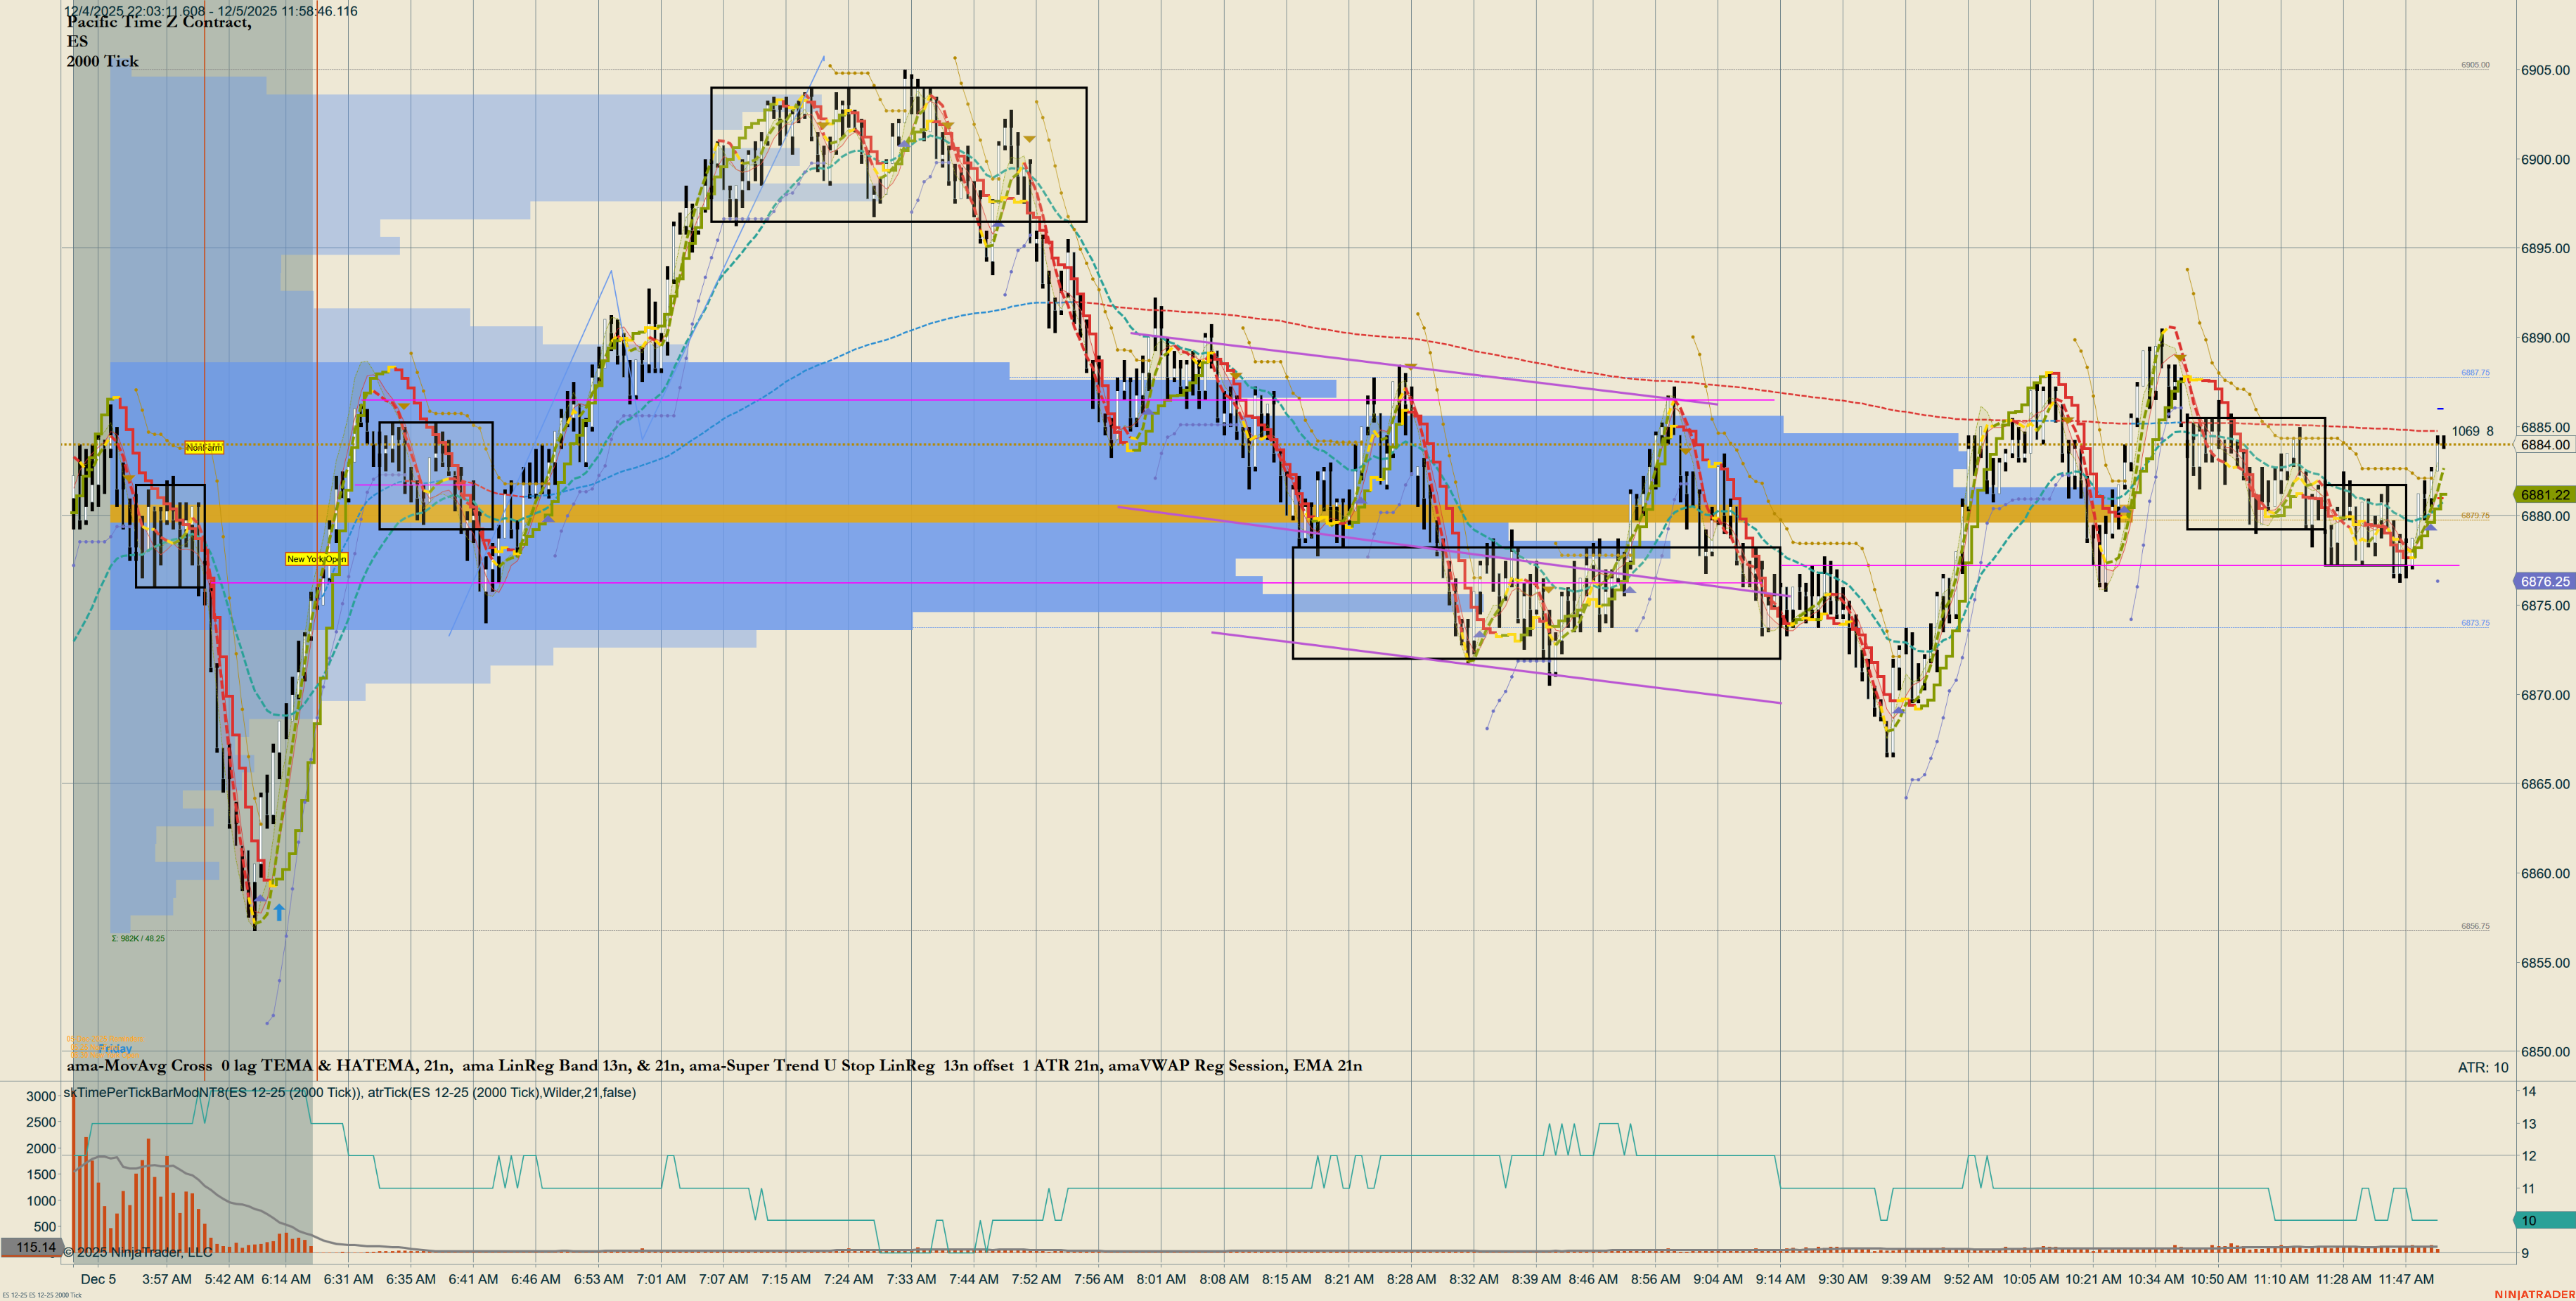
Task: Click the 11:47 AM time axis label
Action: click(x=2406, y=1279)
